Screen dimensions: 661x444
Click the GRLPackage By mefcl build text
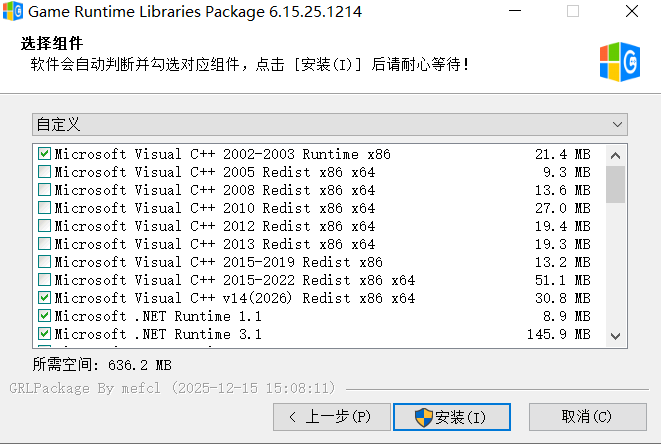click(172, 388)
